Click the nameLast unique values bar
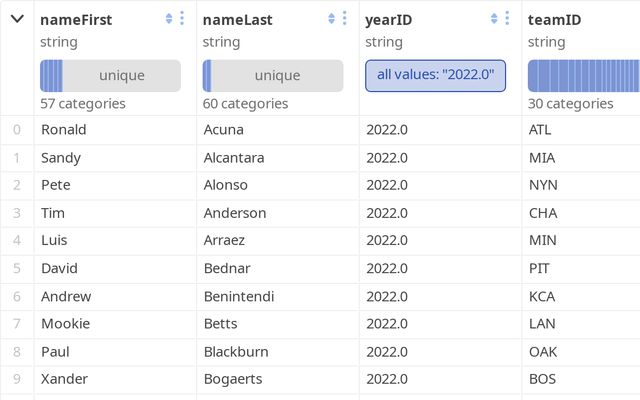This screenshot has height=400, width=640. pyautogui.click(x=272, y=76)
